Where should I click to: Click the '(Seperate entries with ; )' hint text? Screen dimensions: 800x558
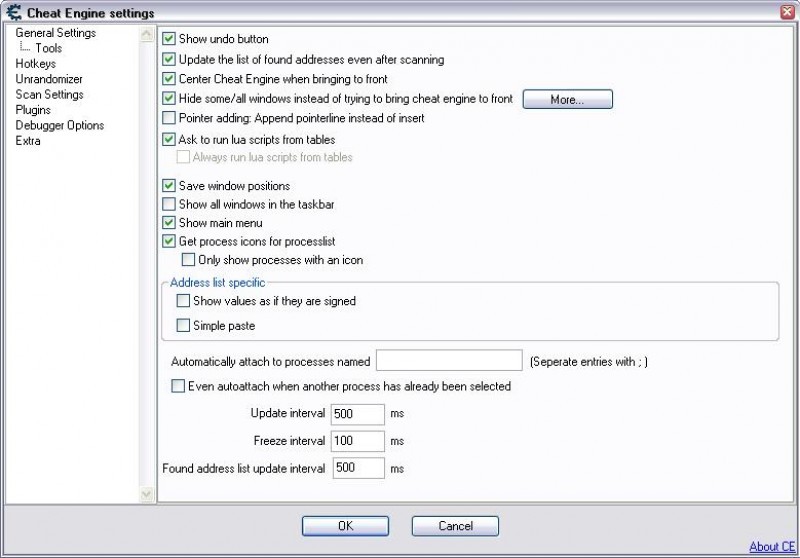point(589,362)
